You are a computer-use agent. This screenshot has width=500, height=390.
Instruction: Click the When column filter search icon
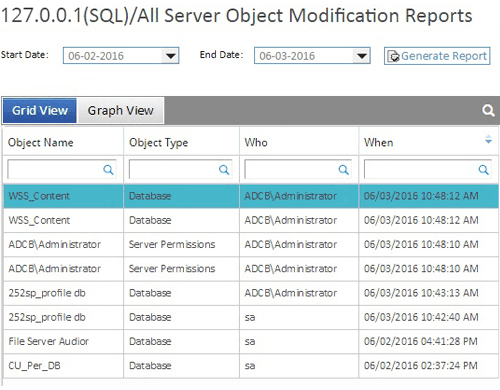[484, 170]
